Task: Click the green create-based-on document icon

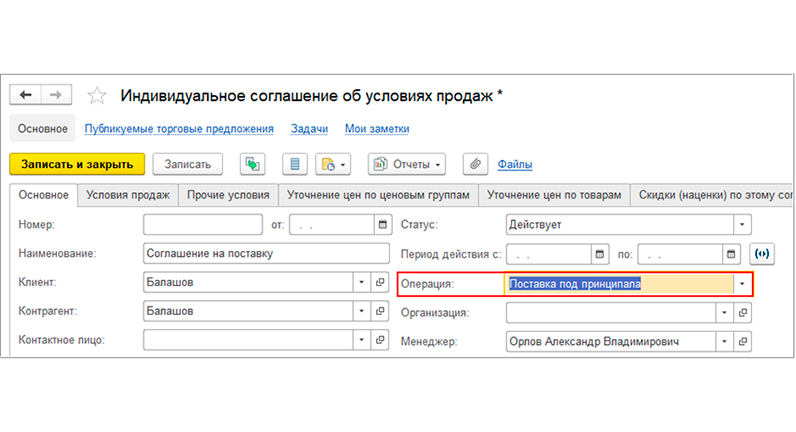Action: [x=252, y=164]
